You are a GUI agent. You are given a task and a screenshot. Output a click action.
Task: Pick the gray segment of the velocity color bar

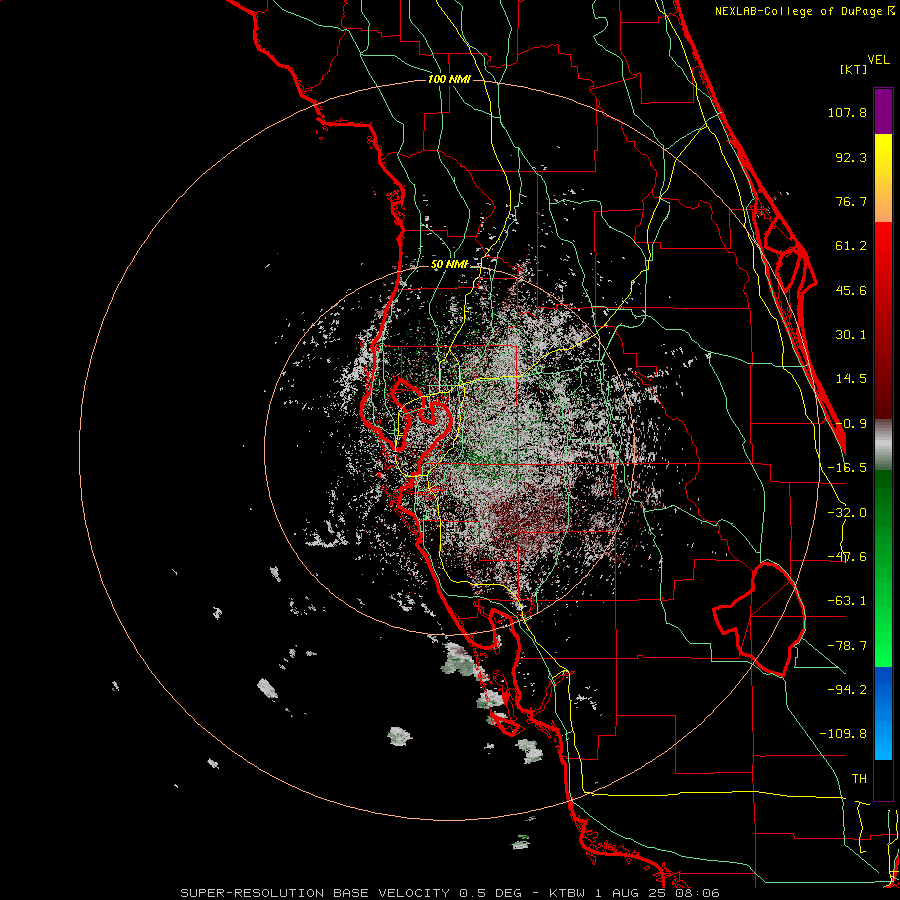[x=883, y=445]
